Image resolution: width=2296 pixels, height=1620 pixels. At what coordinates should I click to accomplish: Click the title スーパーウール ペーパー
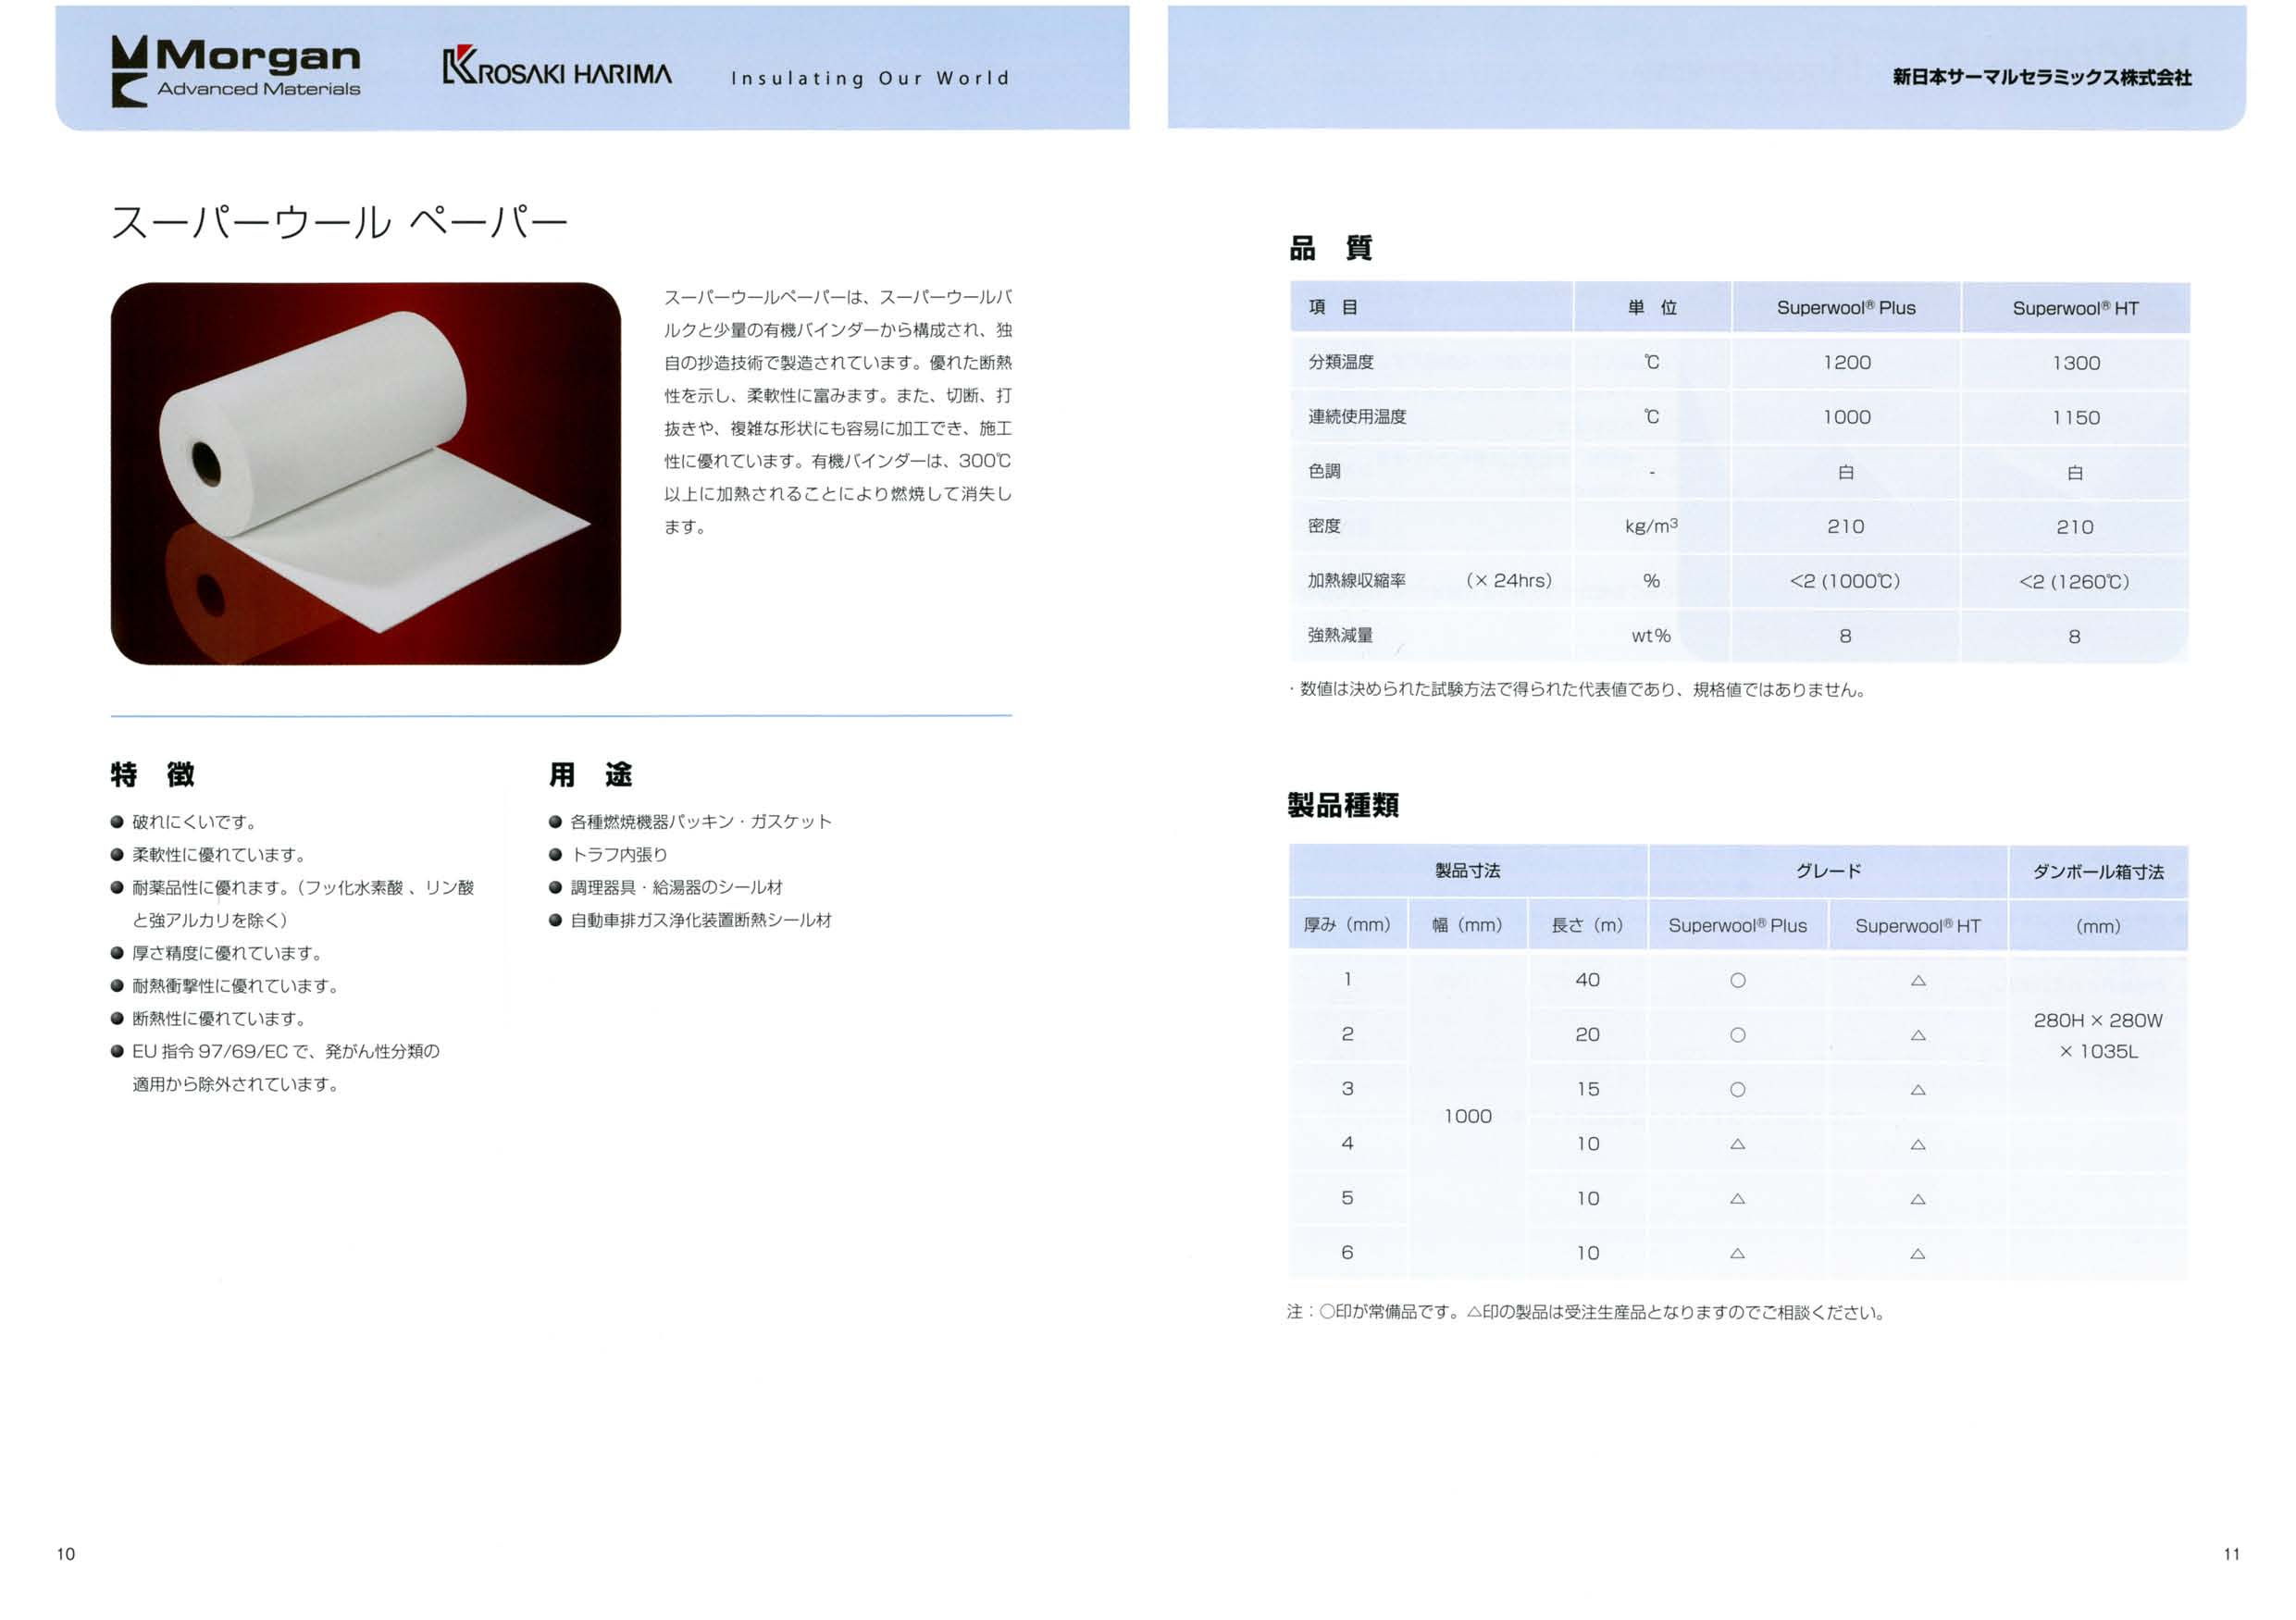tap(340, 222)
